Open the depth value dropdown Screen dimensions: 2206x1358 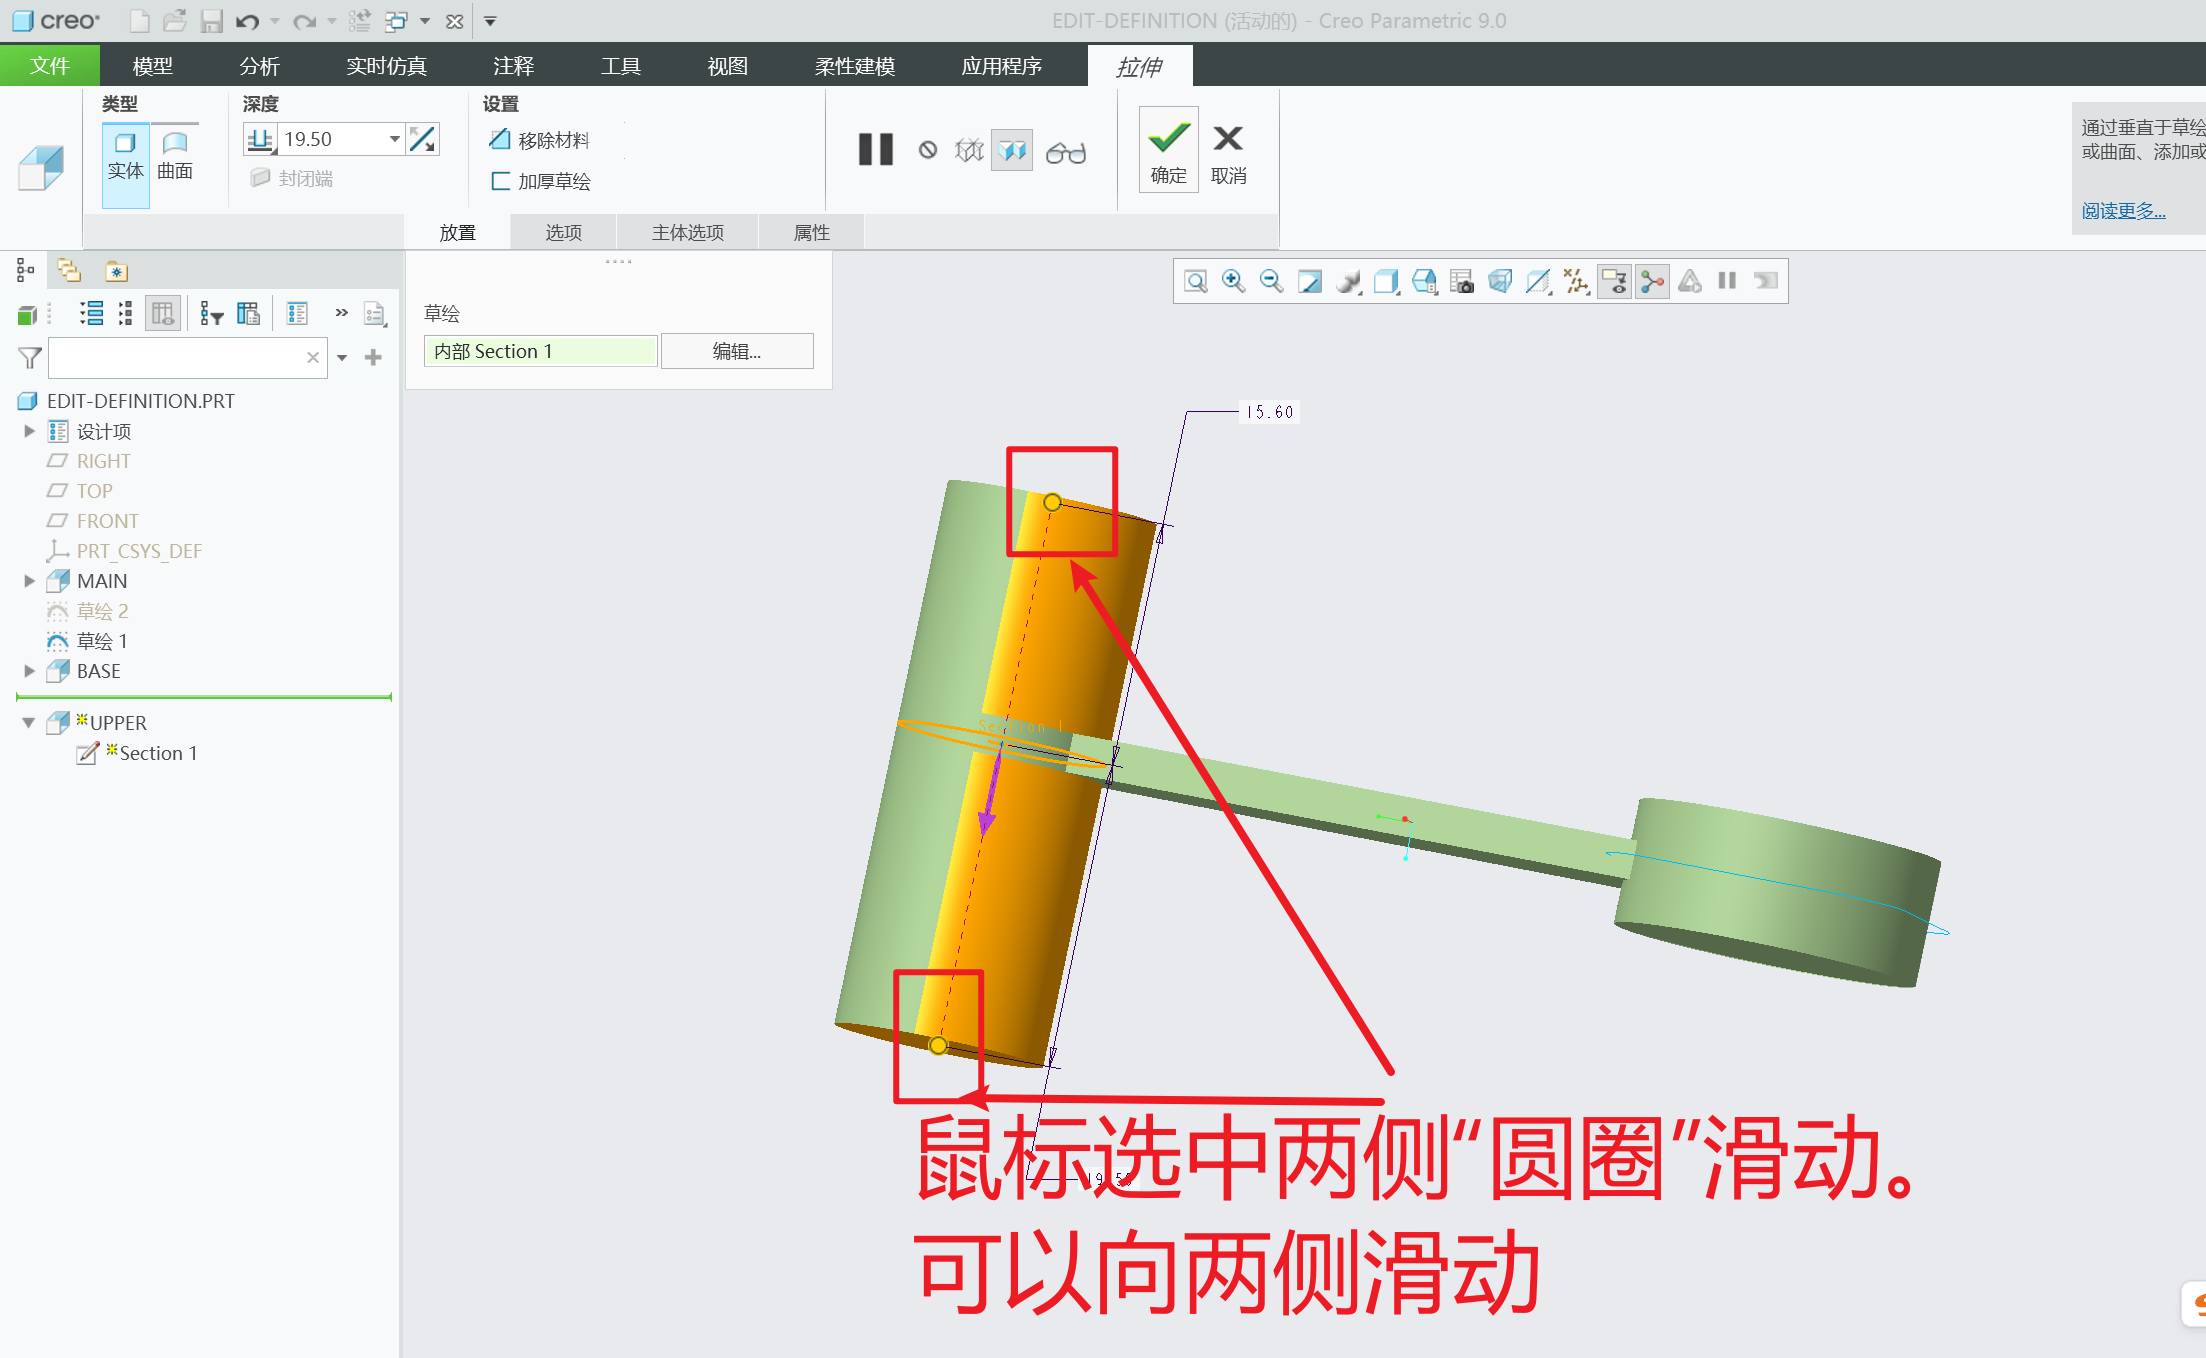tap(395, 139)
